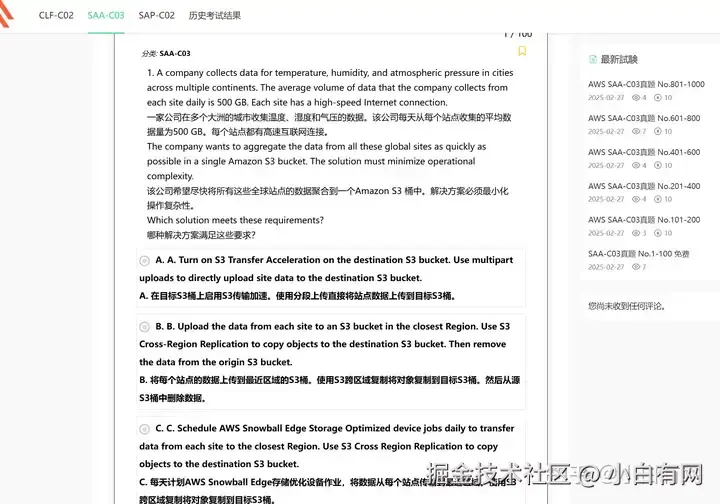Click the 2025-02-27 date under No.801-1000

(606, 98)
